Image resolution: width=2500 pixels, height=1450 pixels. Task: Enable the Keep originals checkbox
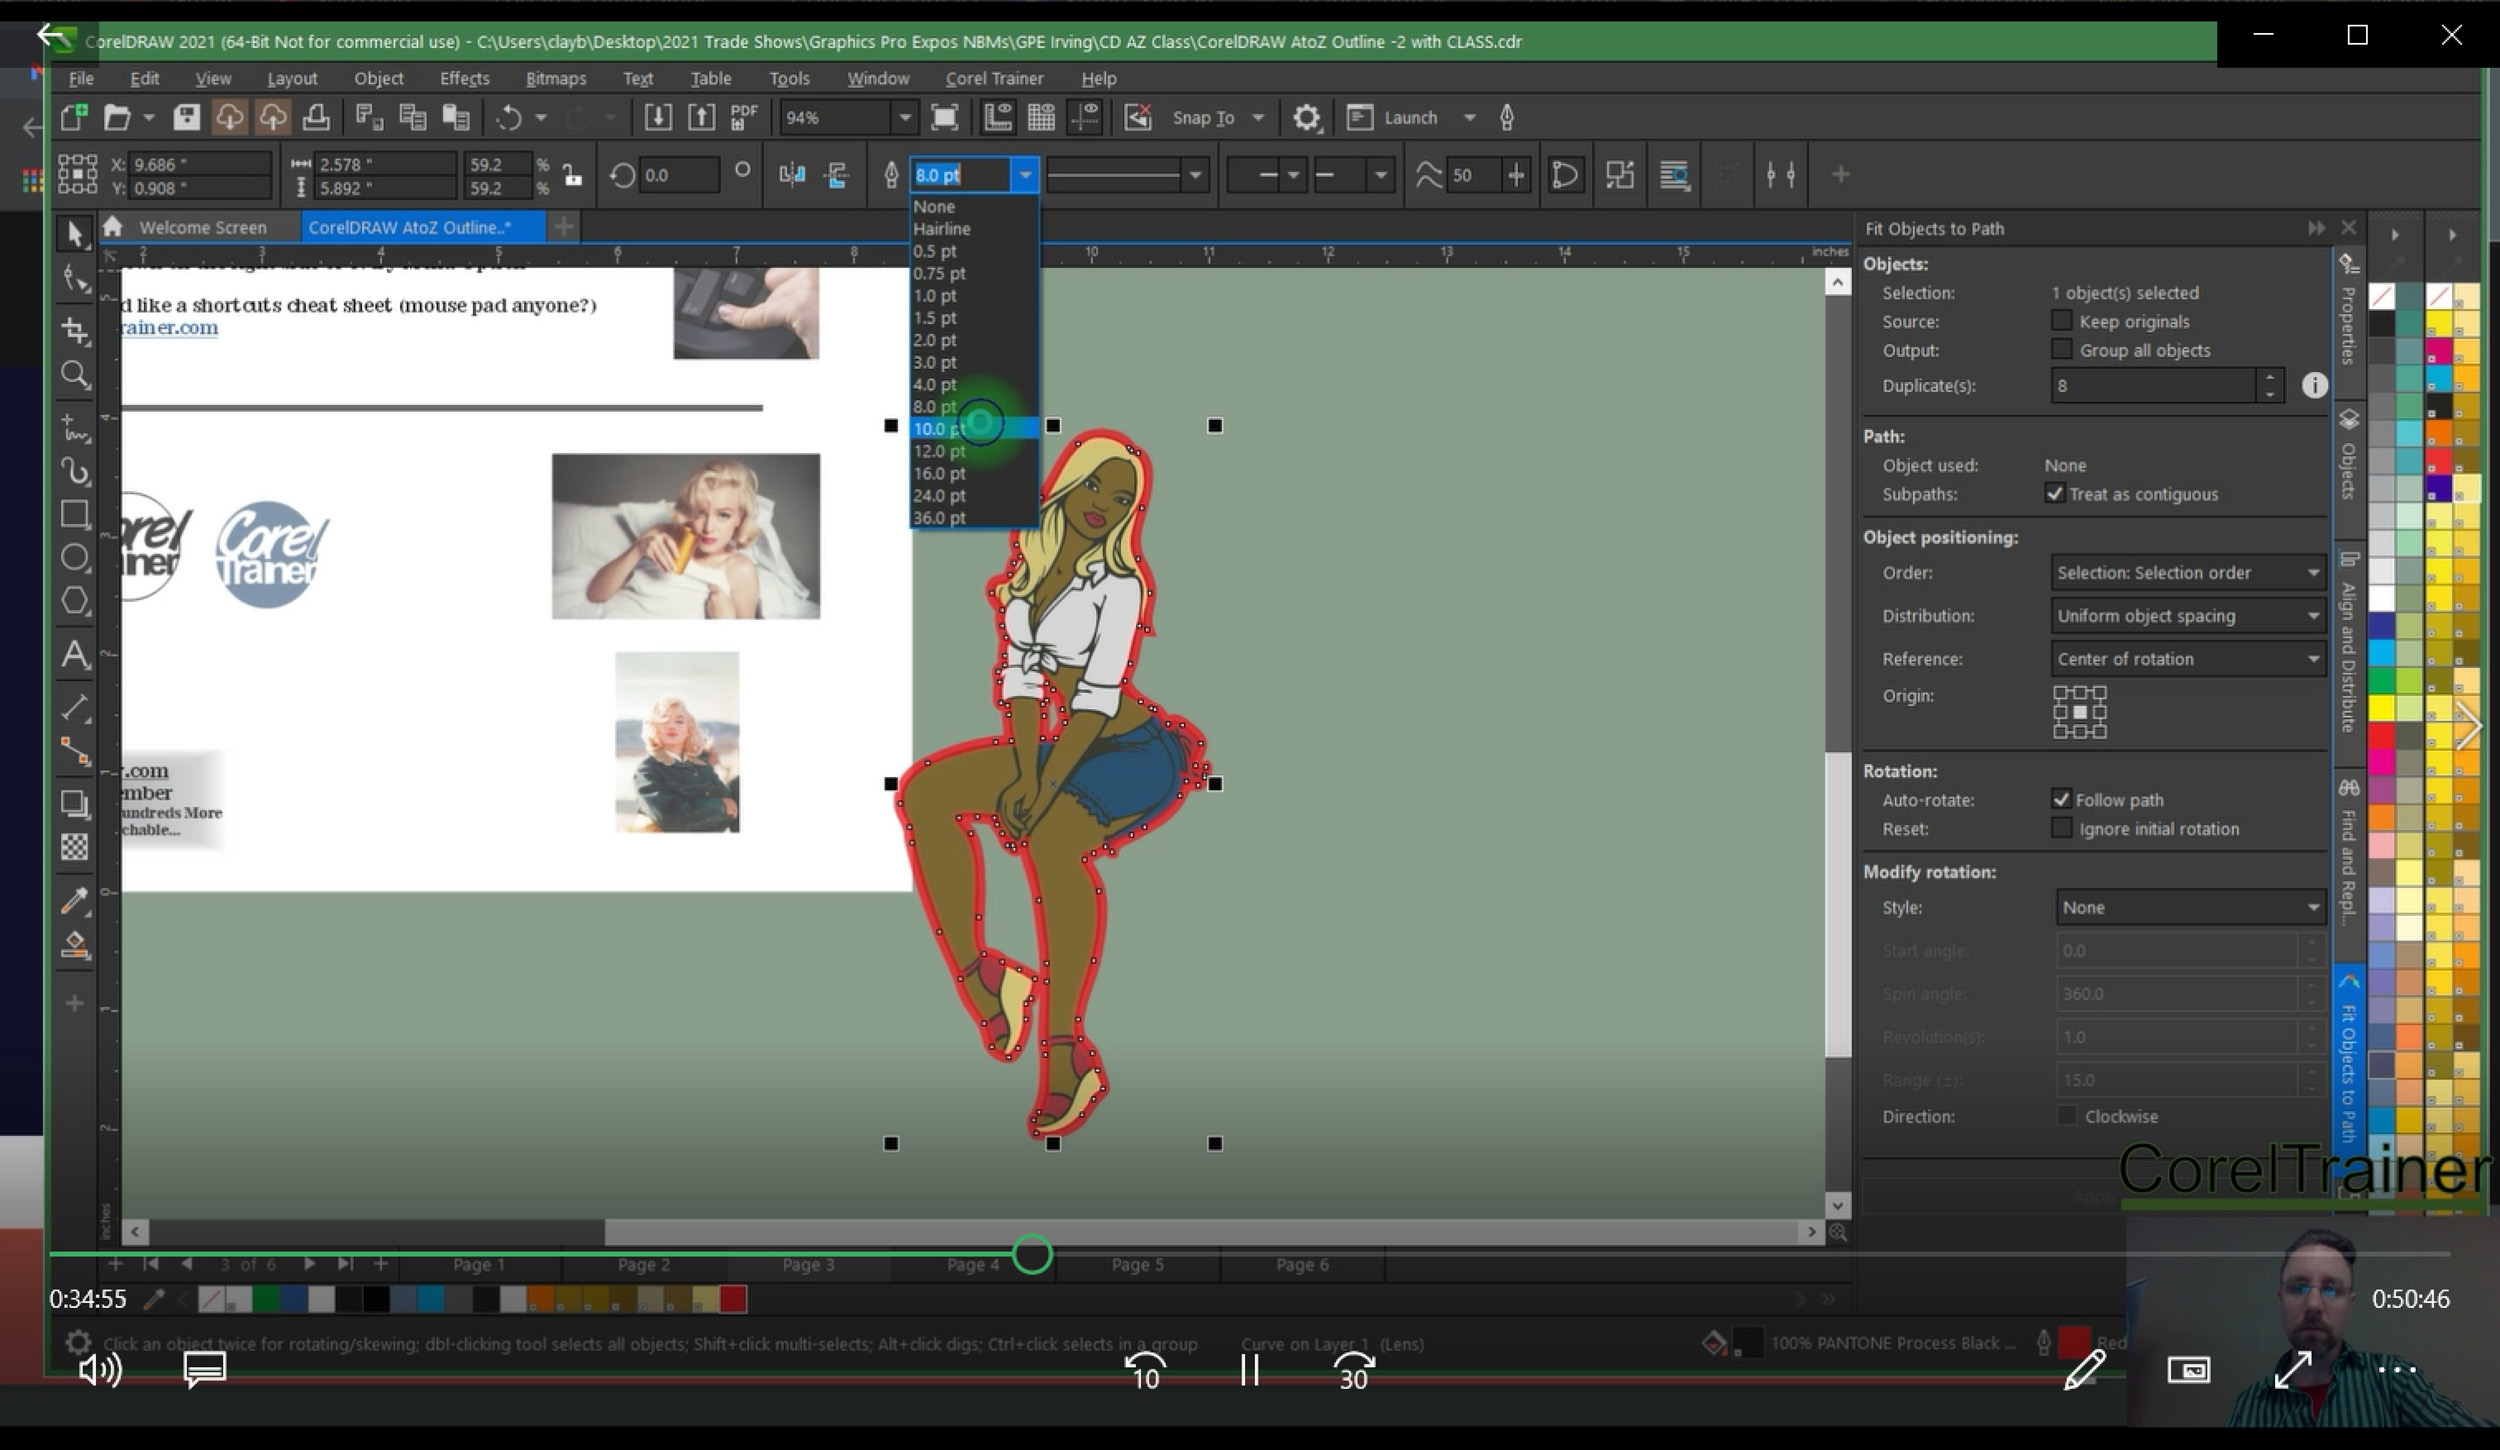[2061, 321]
